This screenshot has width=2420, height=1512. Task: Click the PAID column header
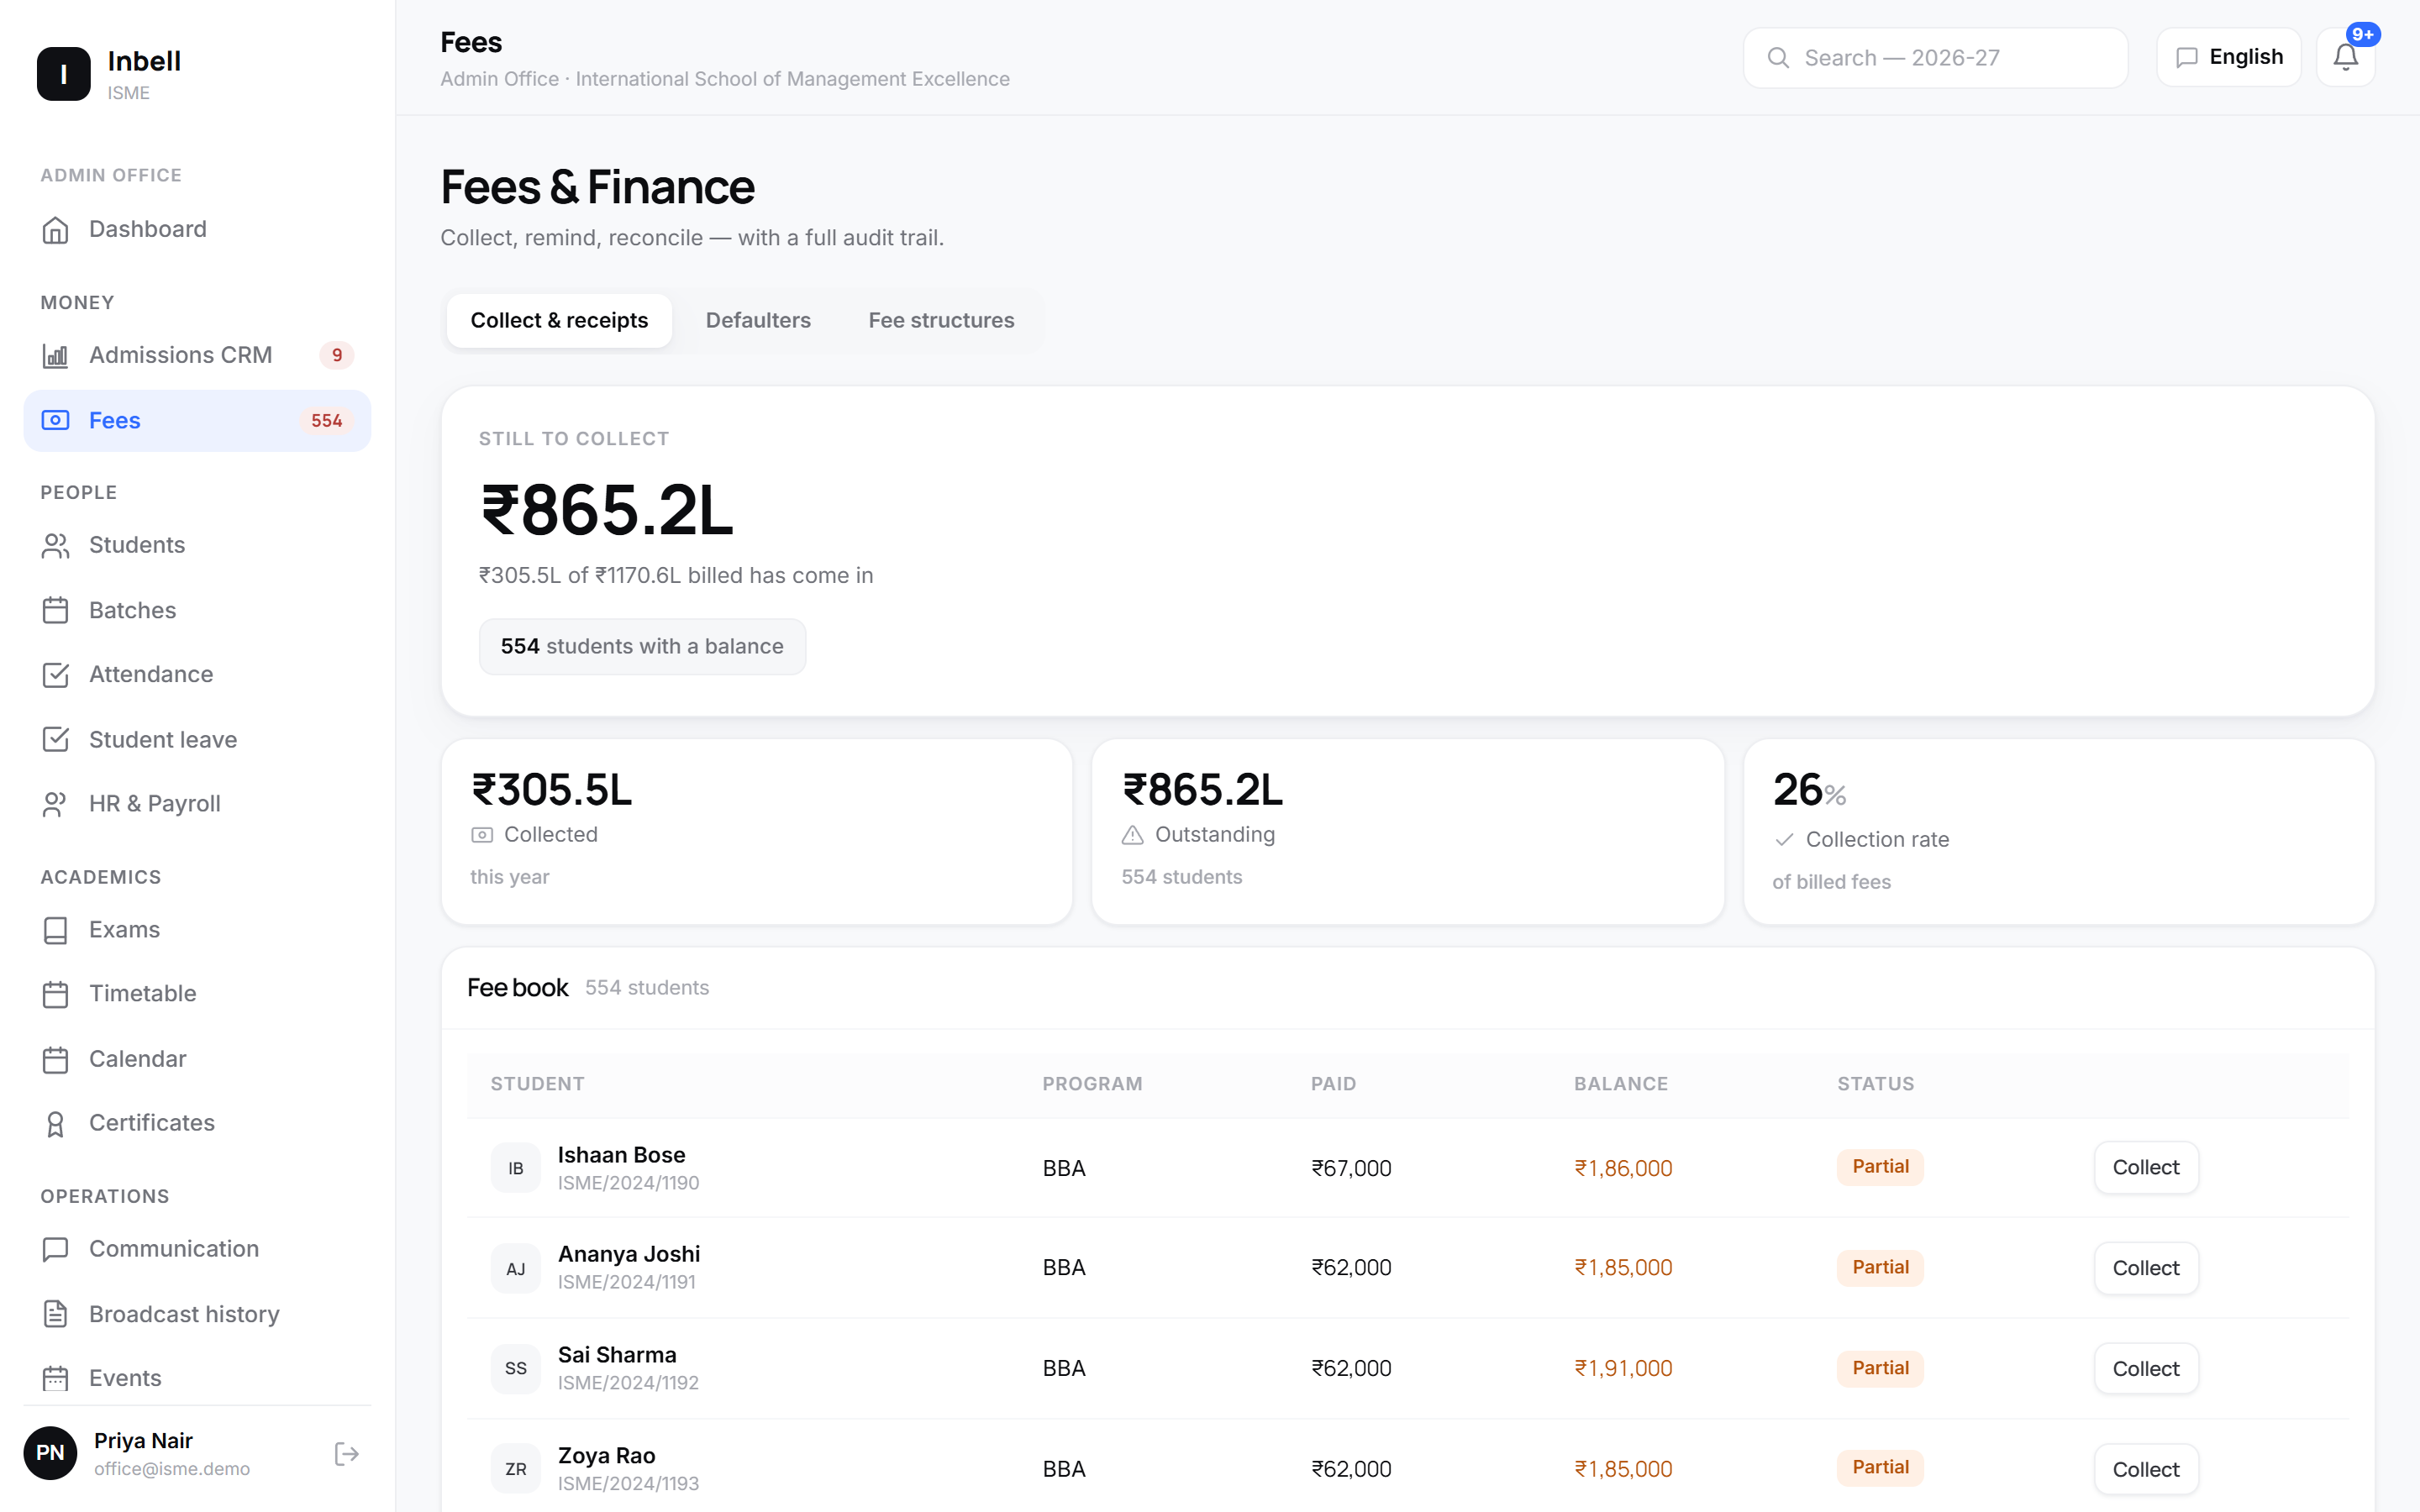pos(1334,1084)
